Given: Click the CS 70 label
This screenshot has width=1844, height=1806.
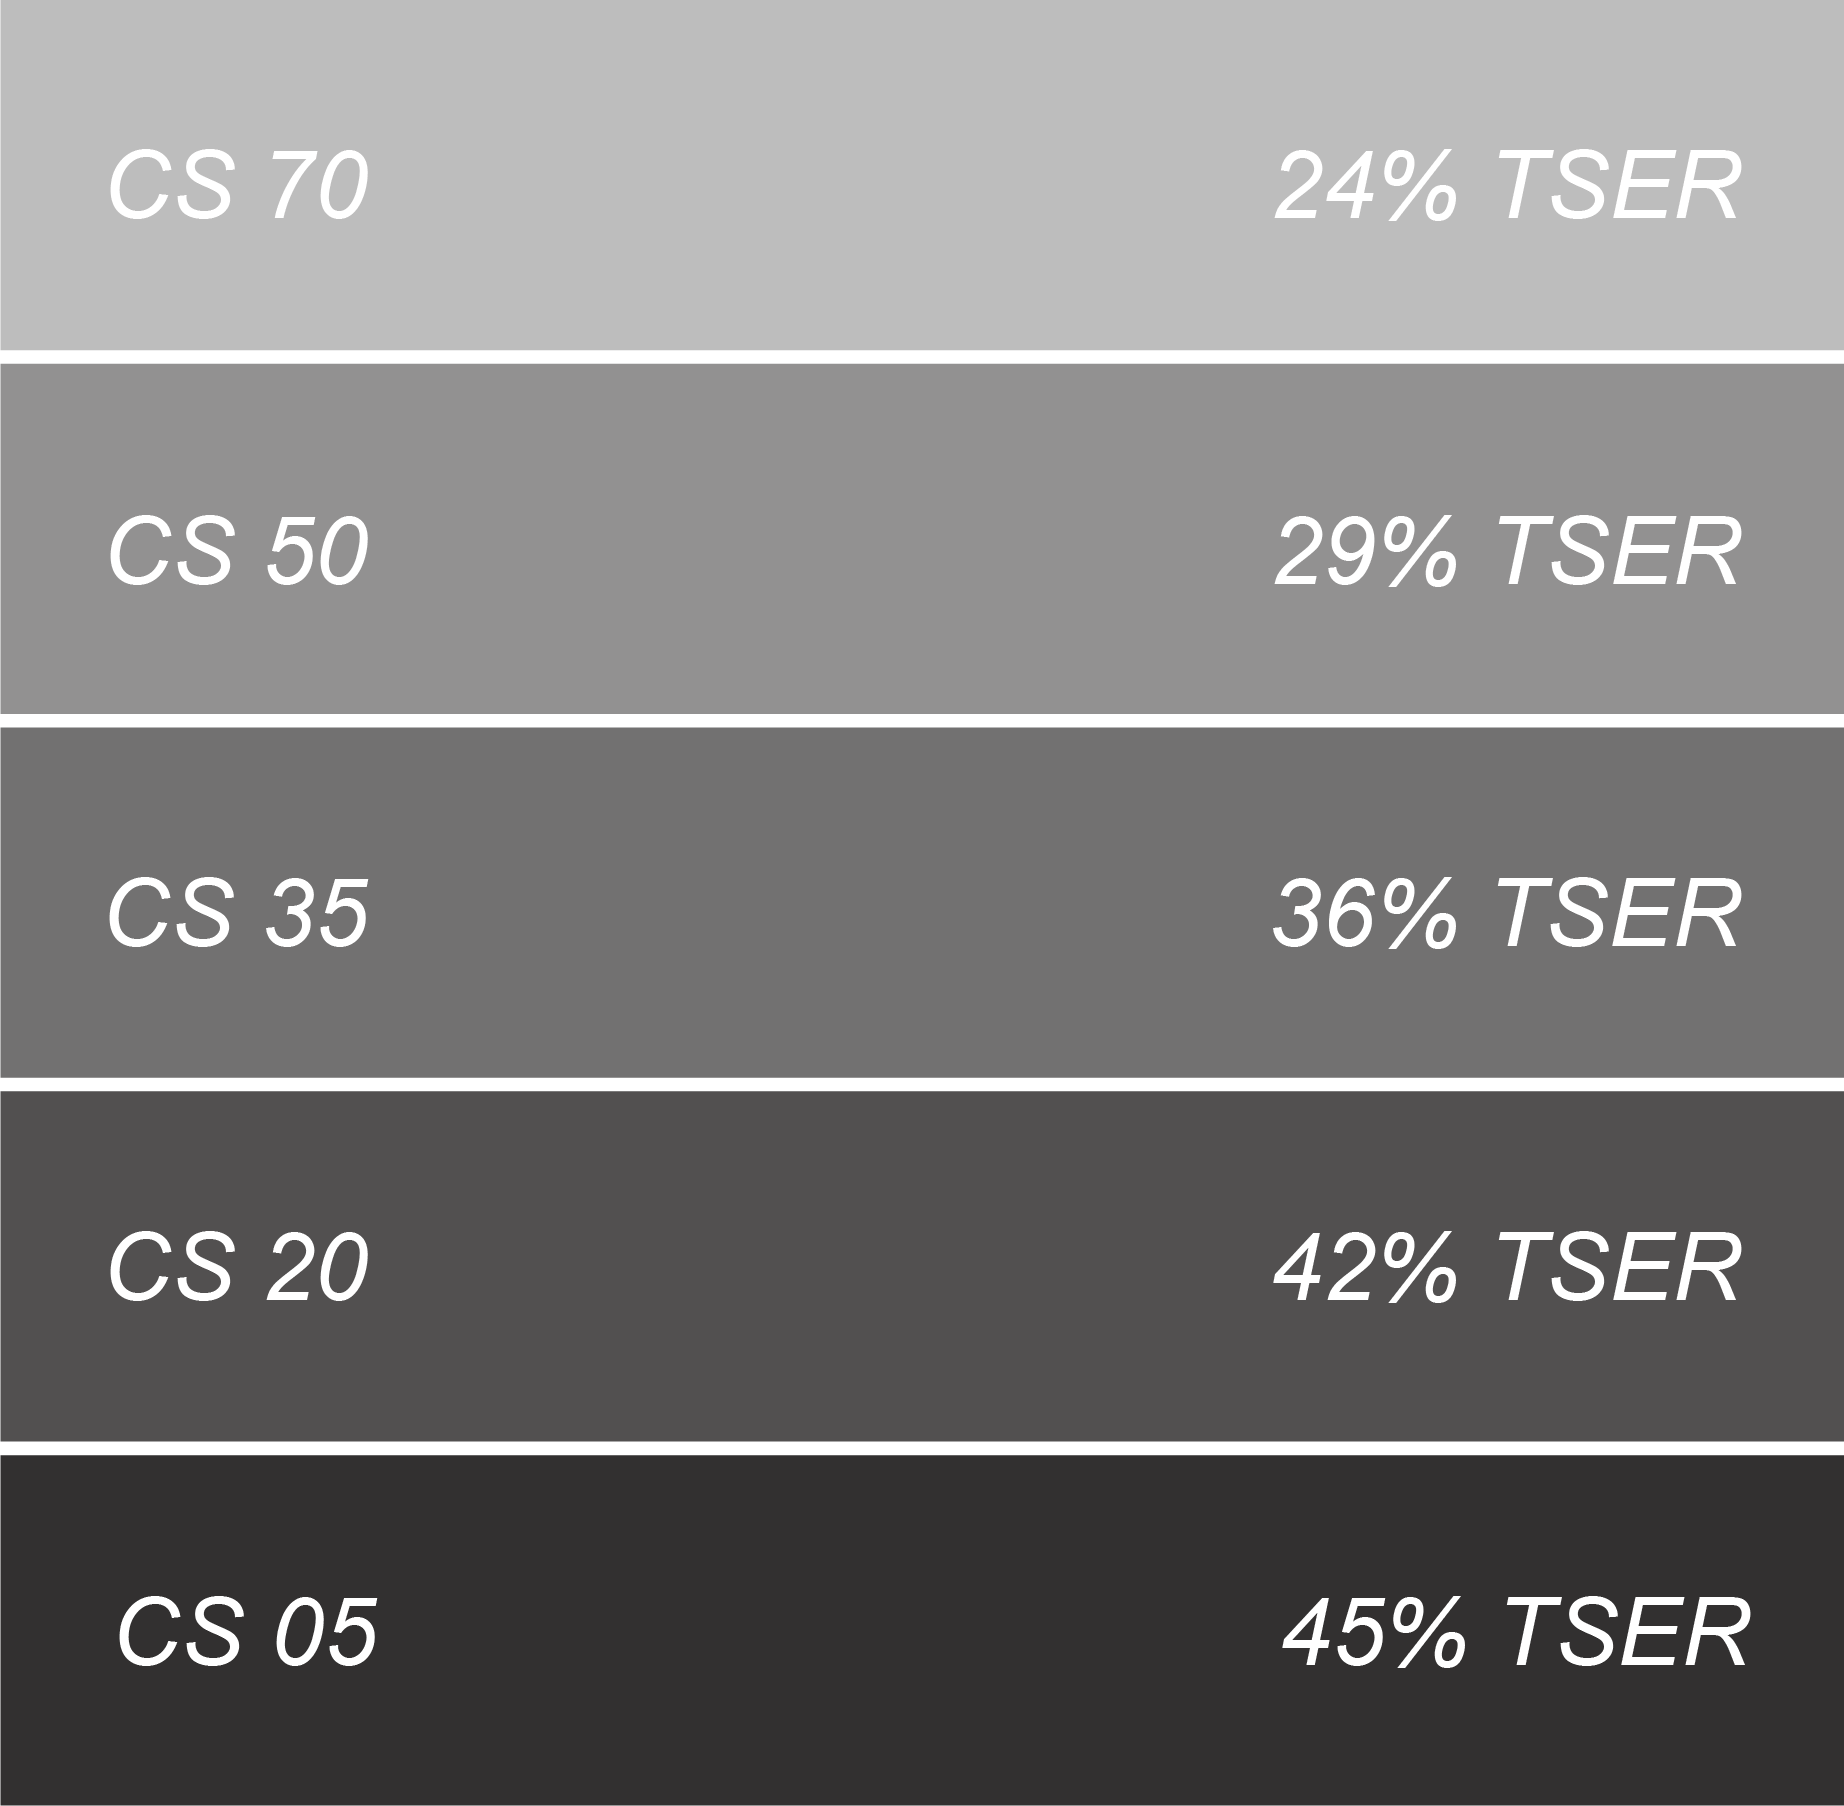Looking at the screenshot, I should [x=238, y=186].
